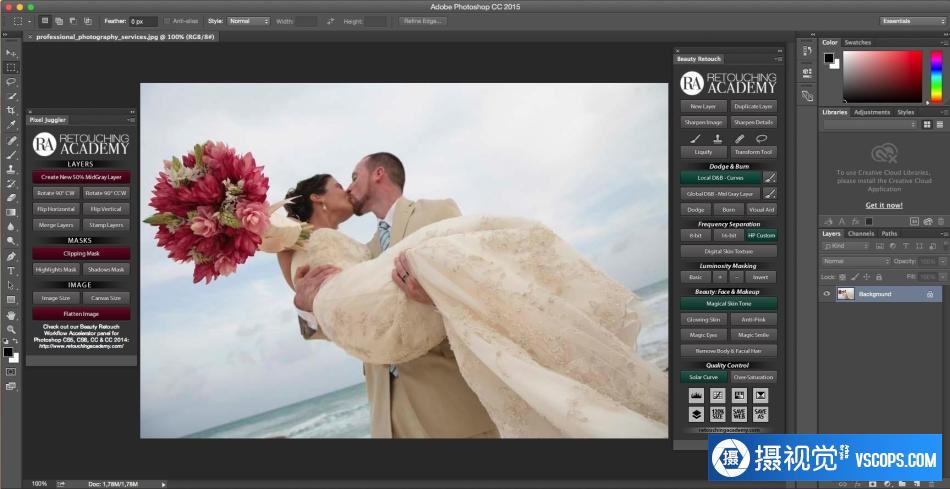The height and width of the screenshot is (489, 950).
Task: Click the 100% SIZE icon button
Action: (x=718, y=414)
